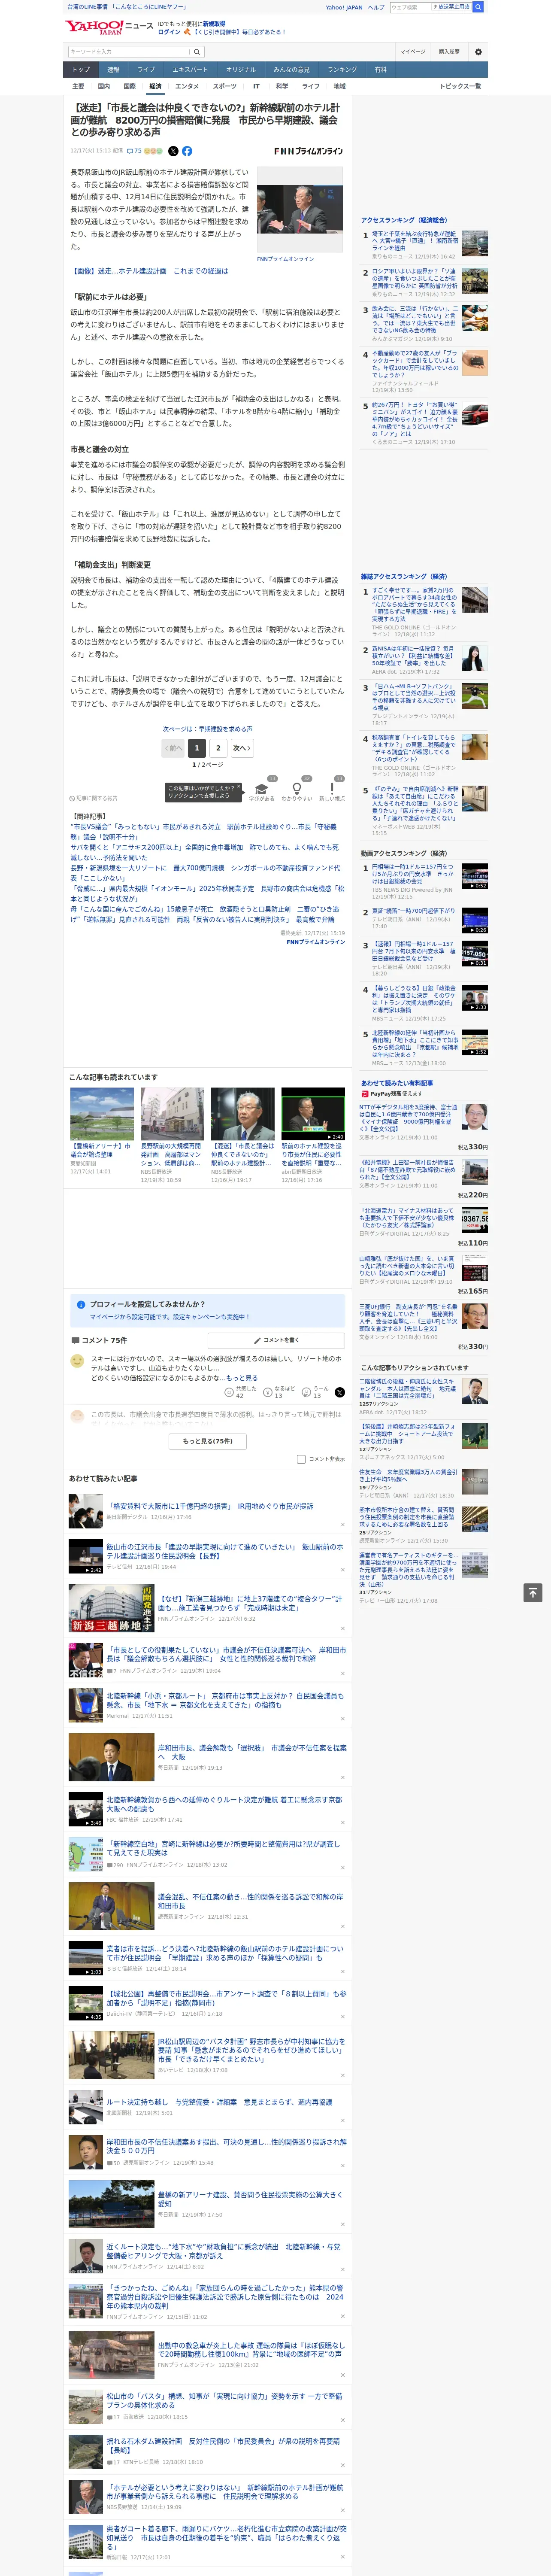Screen dimensions: 551x2576
Task: Click the キーワードを入力 search field
Action: [x=129, y=52]
